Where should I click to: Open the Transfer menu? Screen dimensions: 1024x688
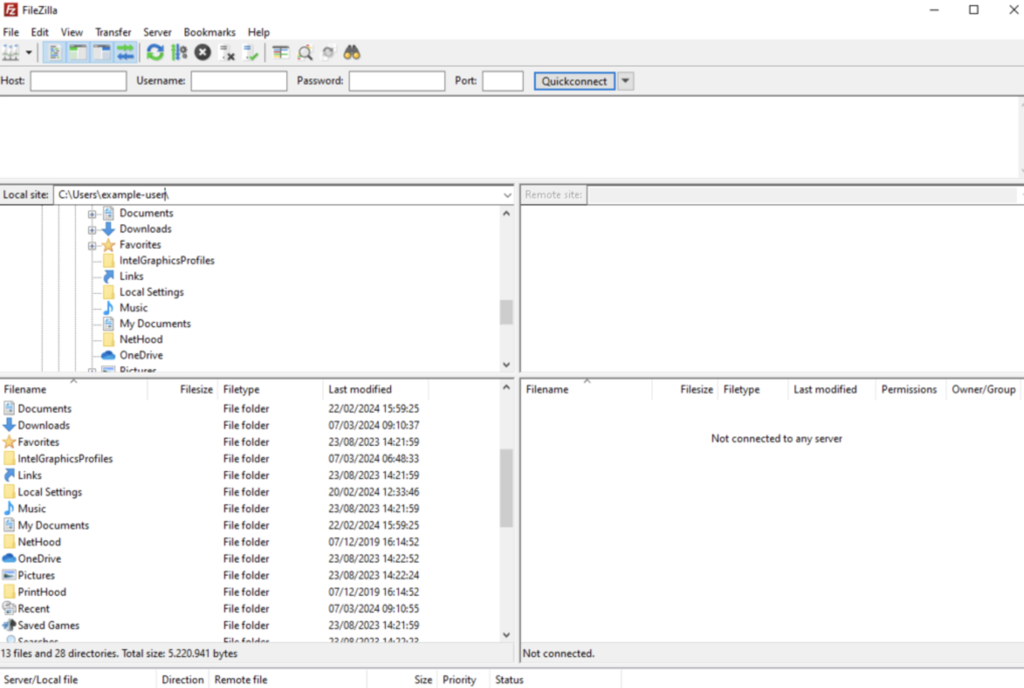113,32
